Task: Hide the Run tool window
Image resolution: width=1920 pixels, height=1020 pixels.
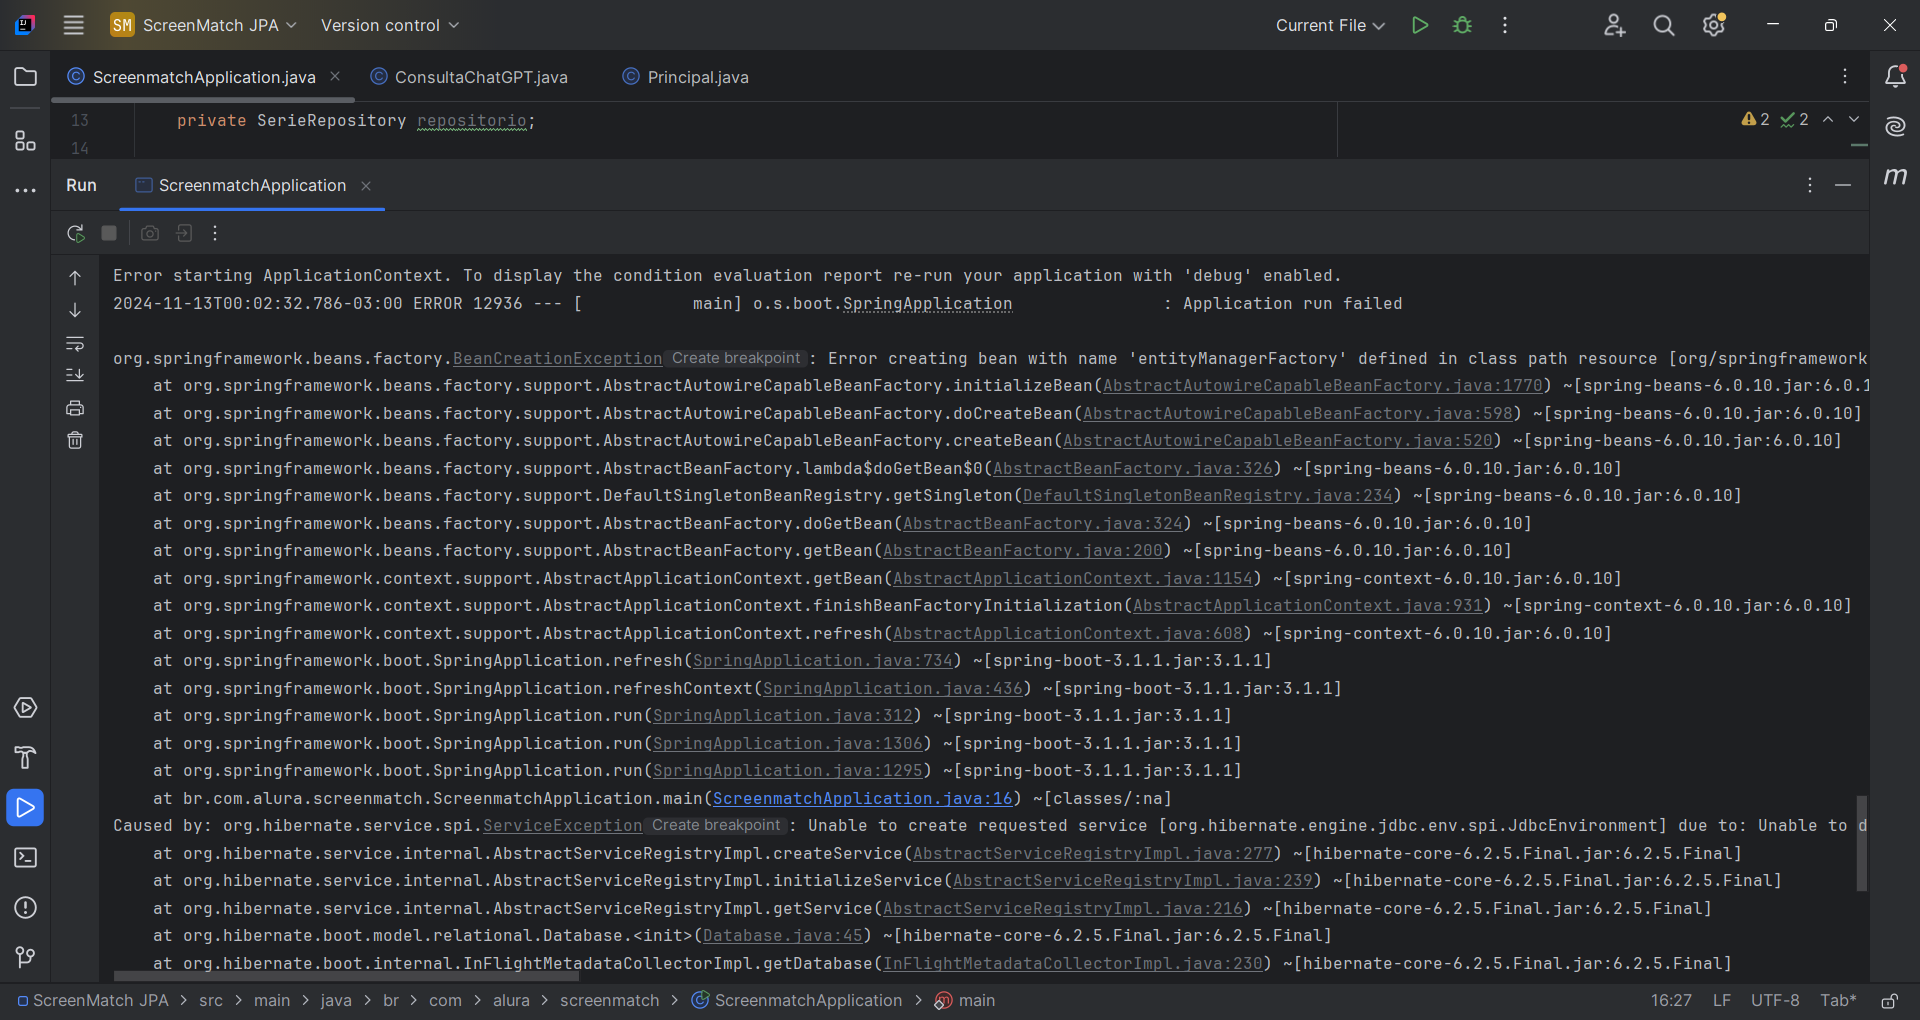Action: coord(1843,185)
